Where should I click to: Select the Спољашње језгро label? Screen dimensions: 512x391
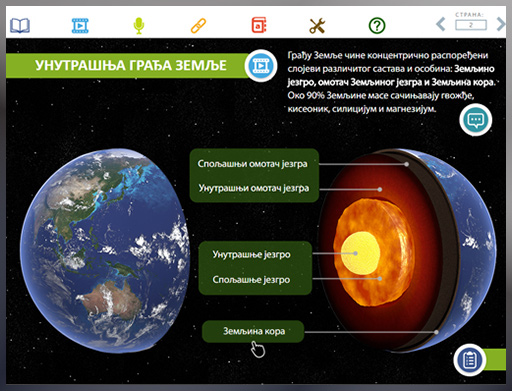pyautogui.click(x=251, y=279)
